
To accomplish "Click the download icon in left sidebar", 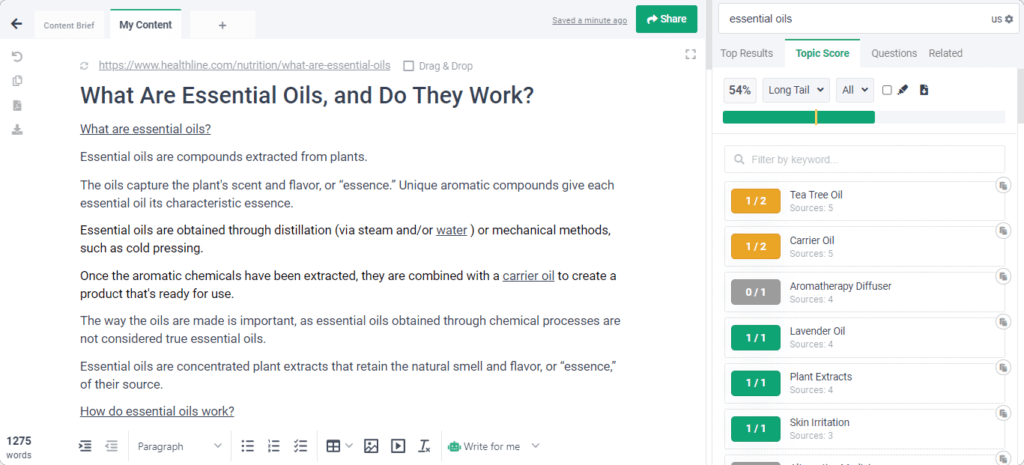I will [17, 129].
